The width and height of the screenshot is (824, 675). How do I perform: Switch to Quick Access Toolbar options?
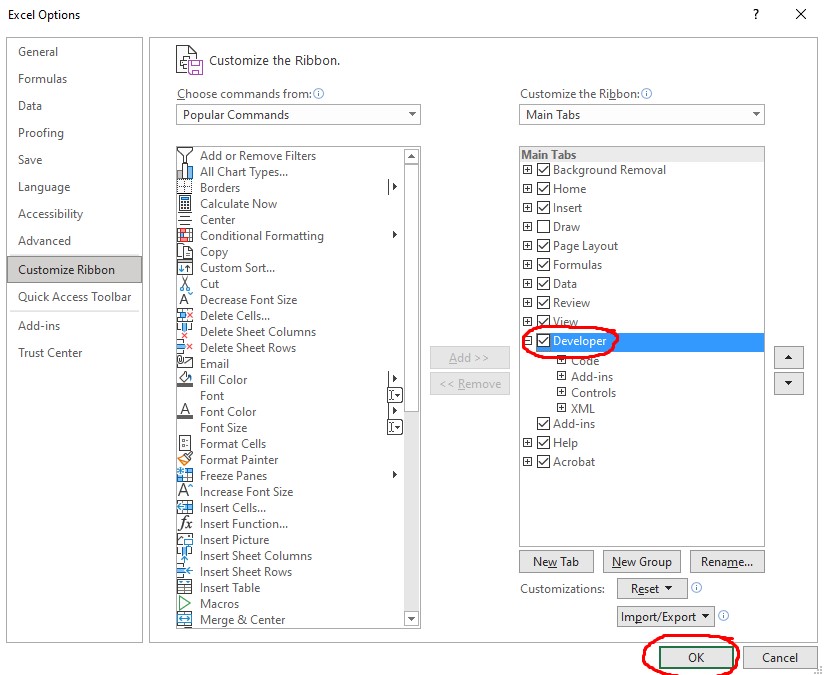(x=75, y=297)
